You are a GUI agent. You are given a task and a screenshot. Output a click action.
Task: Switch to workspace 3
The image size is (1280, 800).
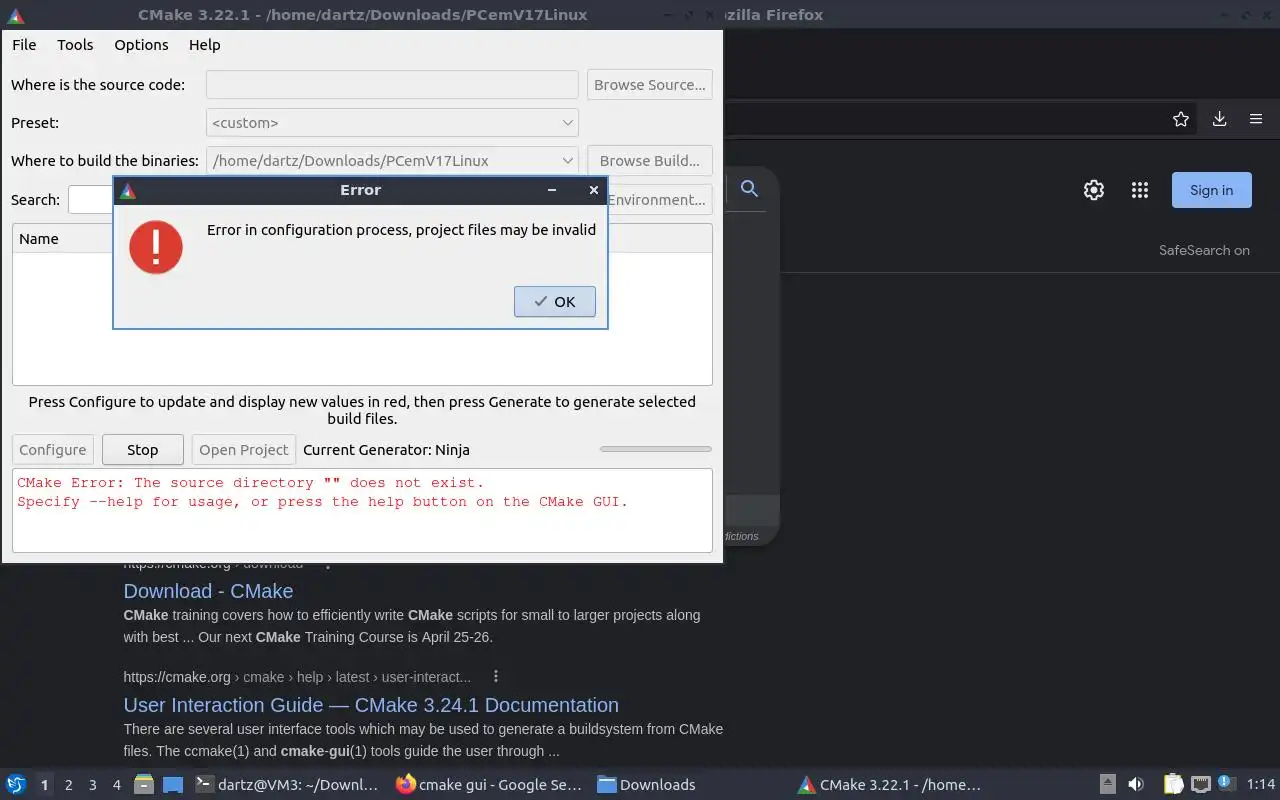click(93, 785)
